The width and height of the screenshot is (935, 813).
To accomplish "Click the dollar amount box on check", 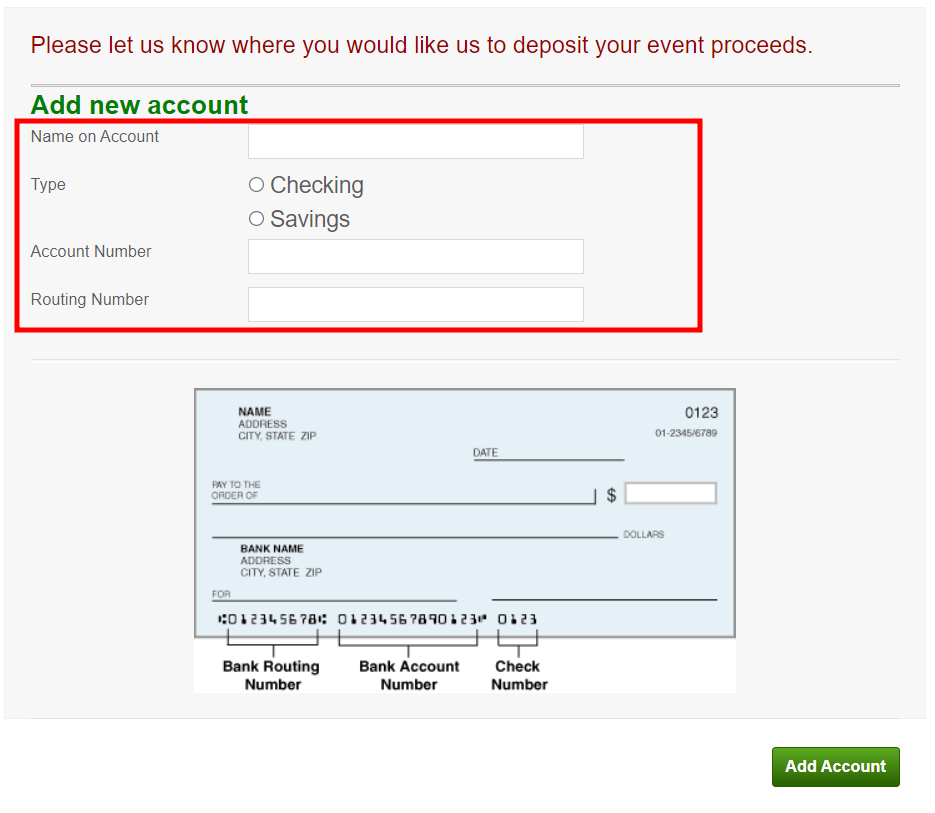I will [670, 493].
